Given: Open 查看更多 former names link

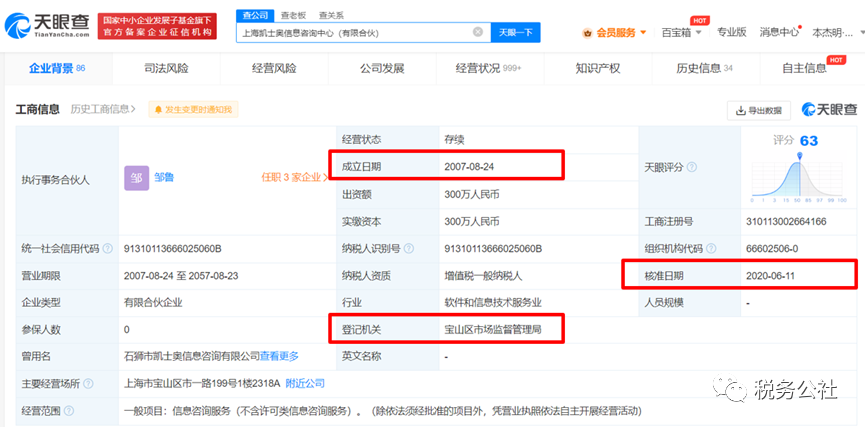Looking at the screenshot, I should pos(279,356).
